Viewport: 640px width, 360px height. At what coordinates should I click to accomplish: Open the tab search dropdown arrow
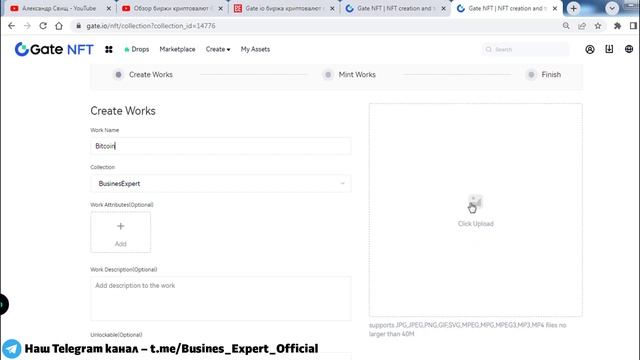(x=611, y=8)
